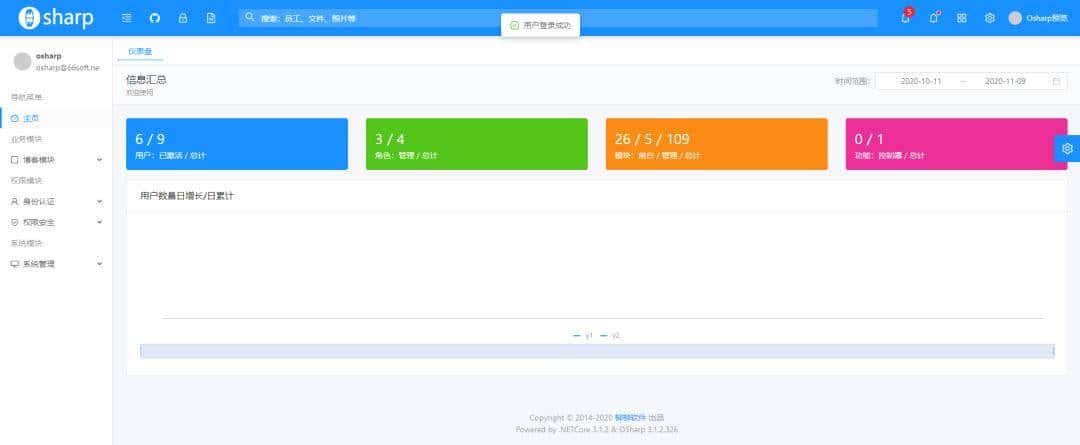Click the 信息汇总 page heading

coord(146,80)
